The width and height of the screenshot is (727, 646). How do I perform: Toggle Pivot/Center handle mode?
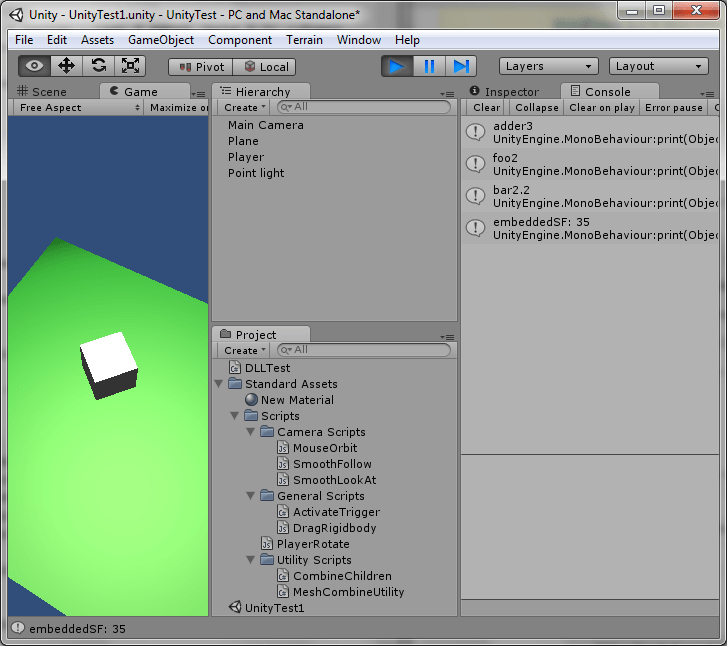200,67
